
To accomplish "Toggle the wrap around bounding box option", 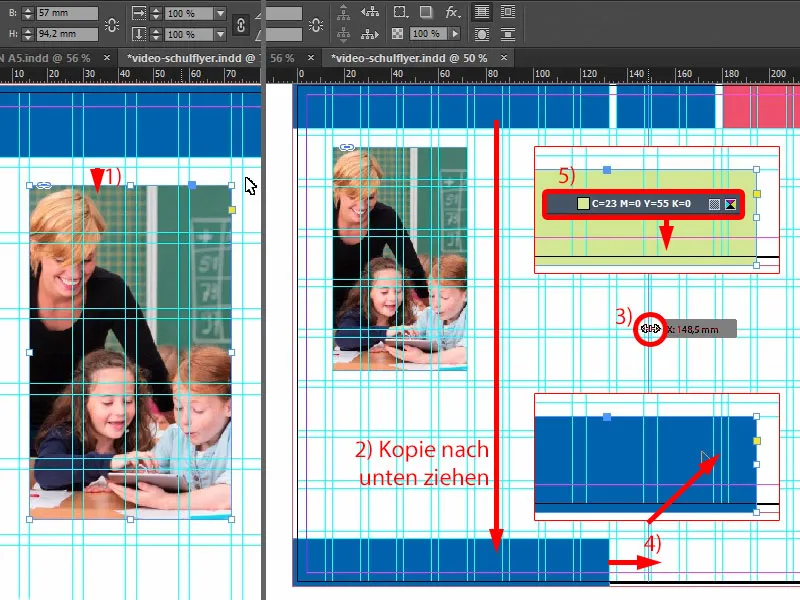I will click(x=508, y=11).
